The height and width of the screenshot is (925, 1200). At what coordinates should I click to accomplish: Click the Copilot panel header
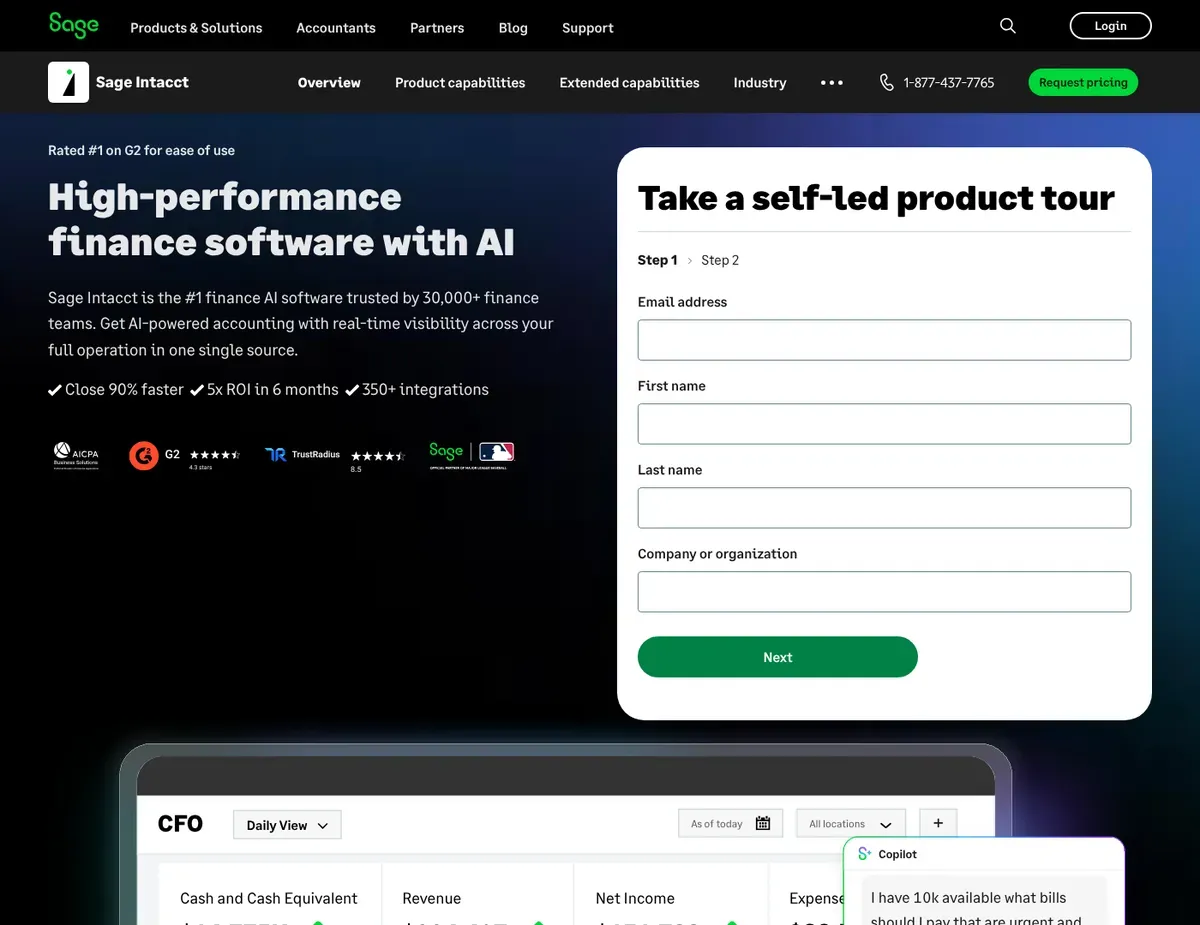tap(985, 854)
